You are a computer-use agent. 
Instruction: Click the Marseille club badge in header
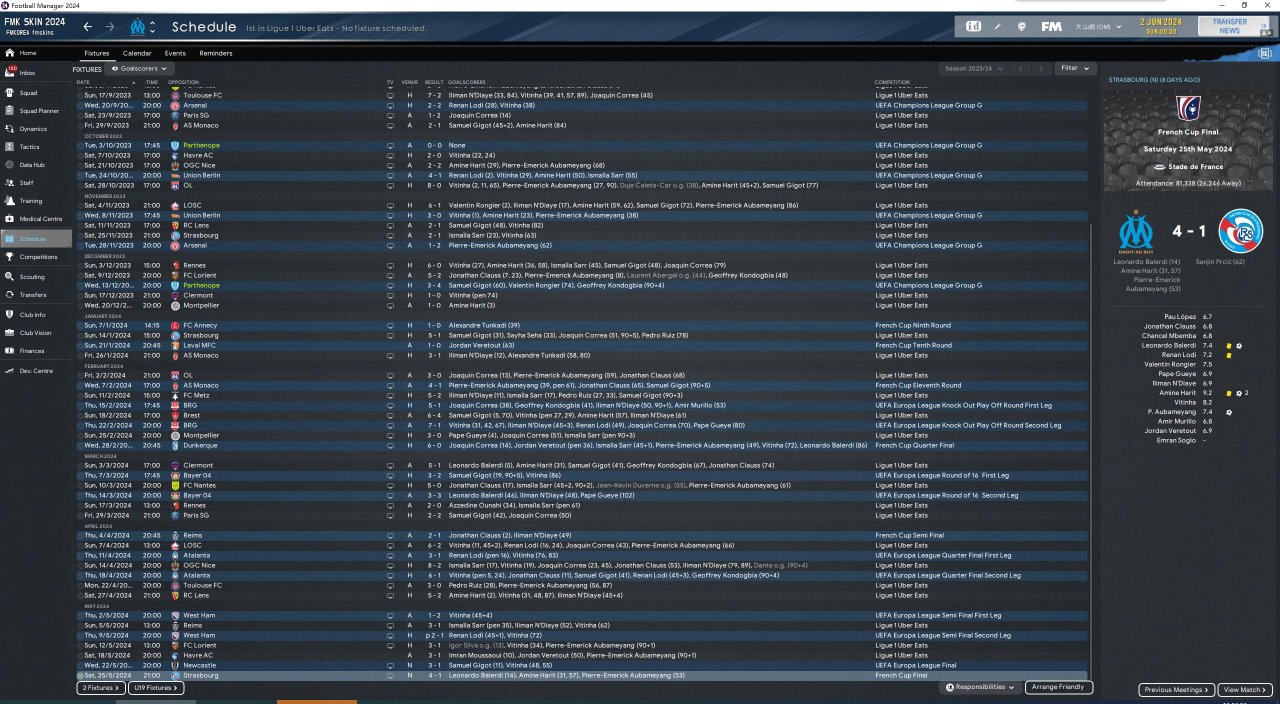137,27
